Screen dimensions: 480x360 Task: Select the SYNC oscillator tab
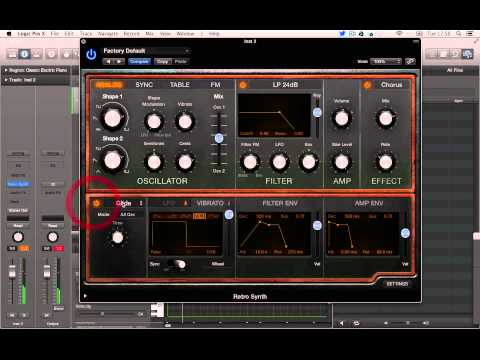point(144,85)
